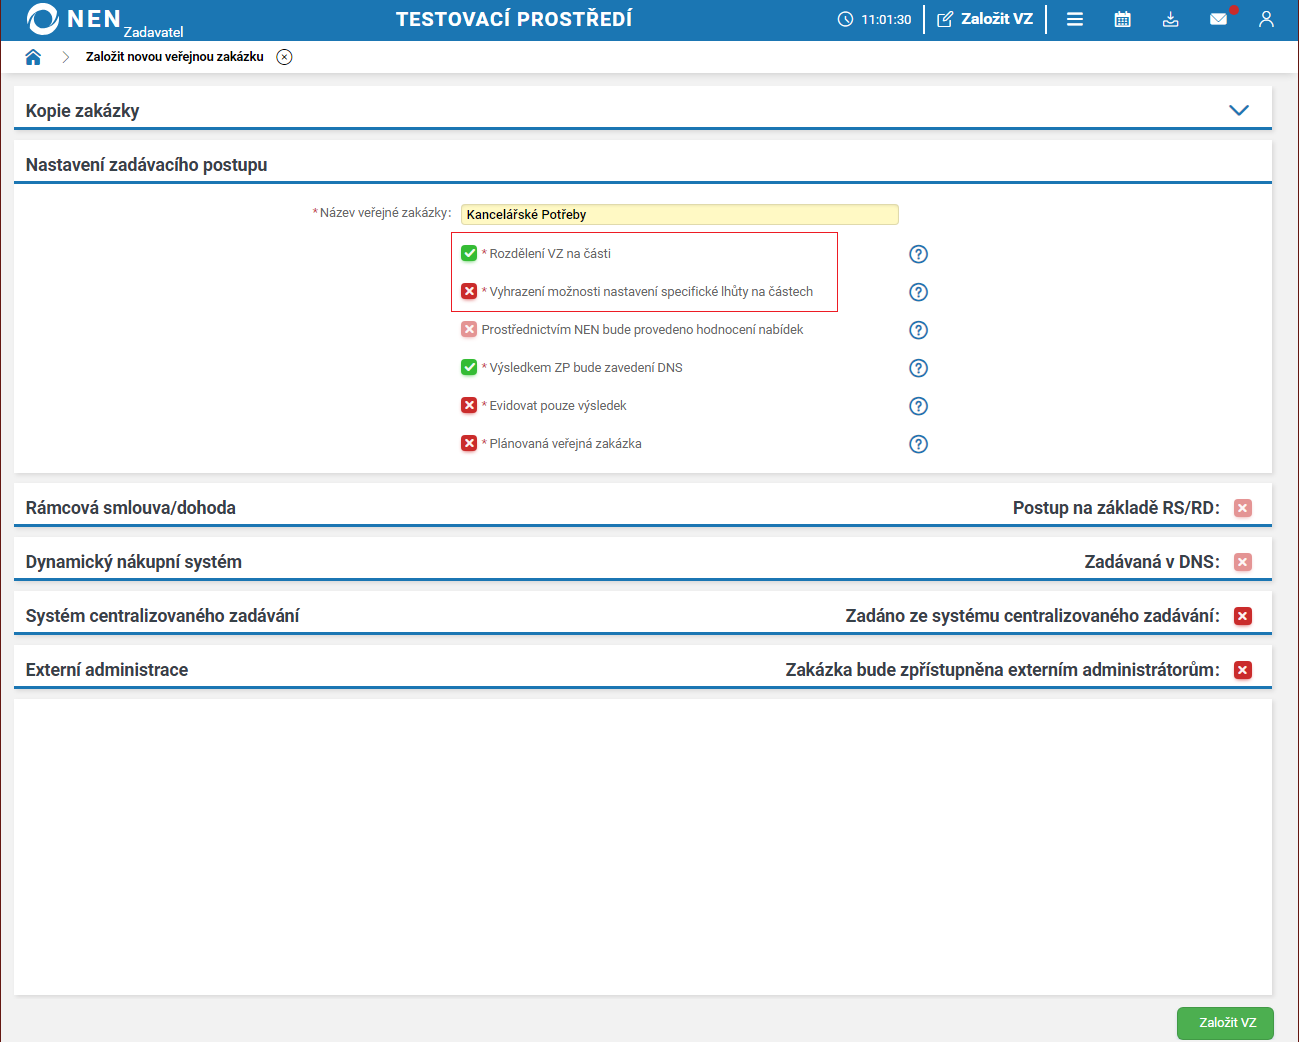Select the Založit novou veřejnou zakázku breadcrumb
Image resolution: width=1299 pixels, height=1042 pixels.
click(175, 57)
